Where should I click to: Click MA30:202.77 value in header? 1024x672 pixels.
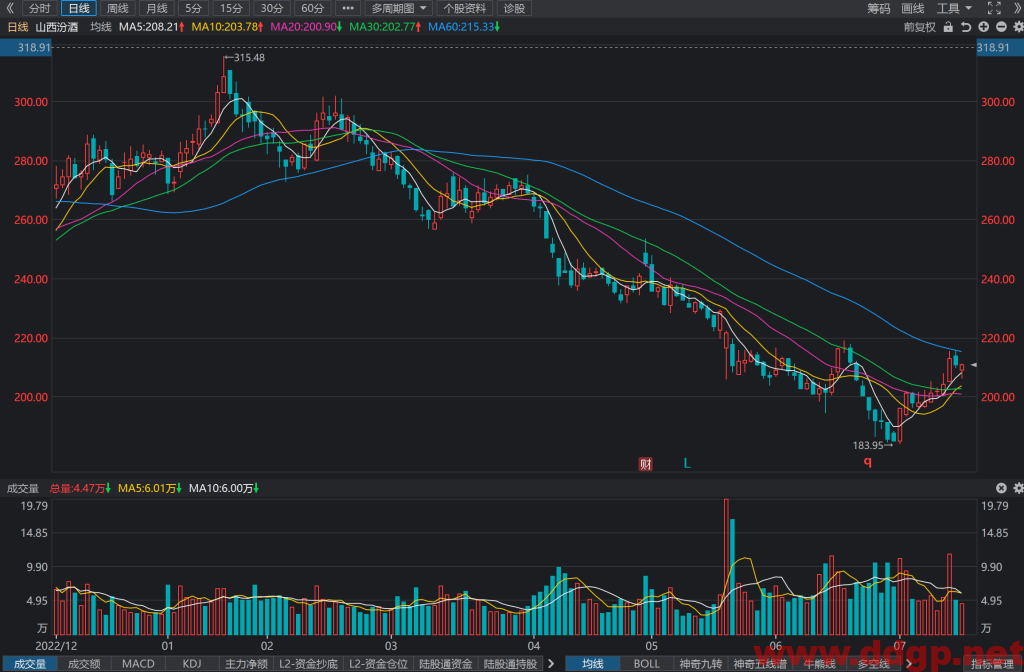pos(385,27)
